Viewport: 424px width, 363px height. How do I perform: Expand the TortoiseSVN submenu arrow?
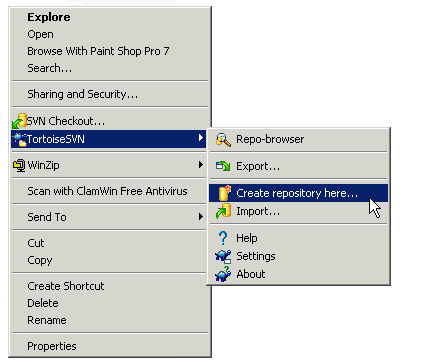click(x=201, y=138)
